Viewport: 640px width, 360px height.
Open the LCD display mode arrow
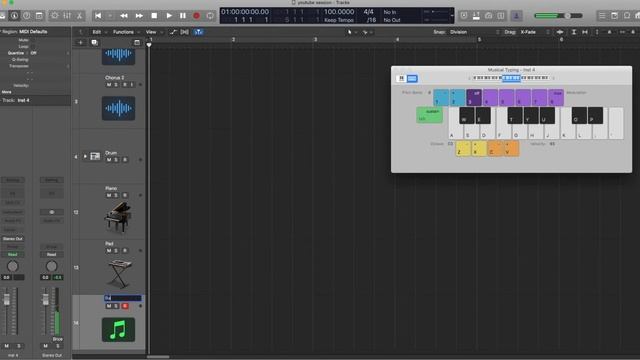[451, 16]
